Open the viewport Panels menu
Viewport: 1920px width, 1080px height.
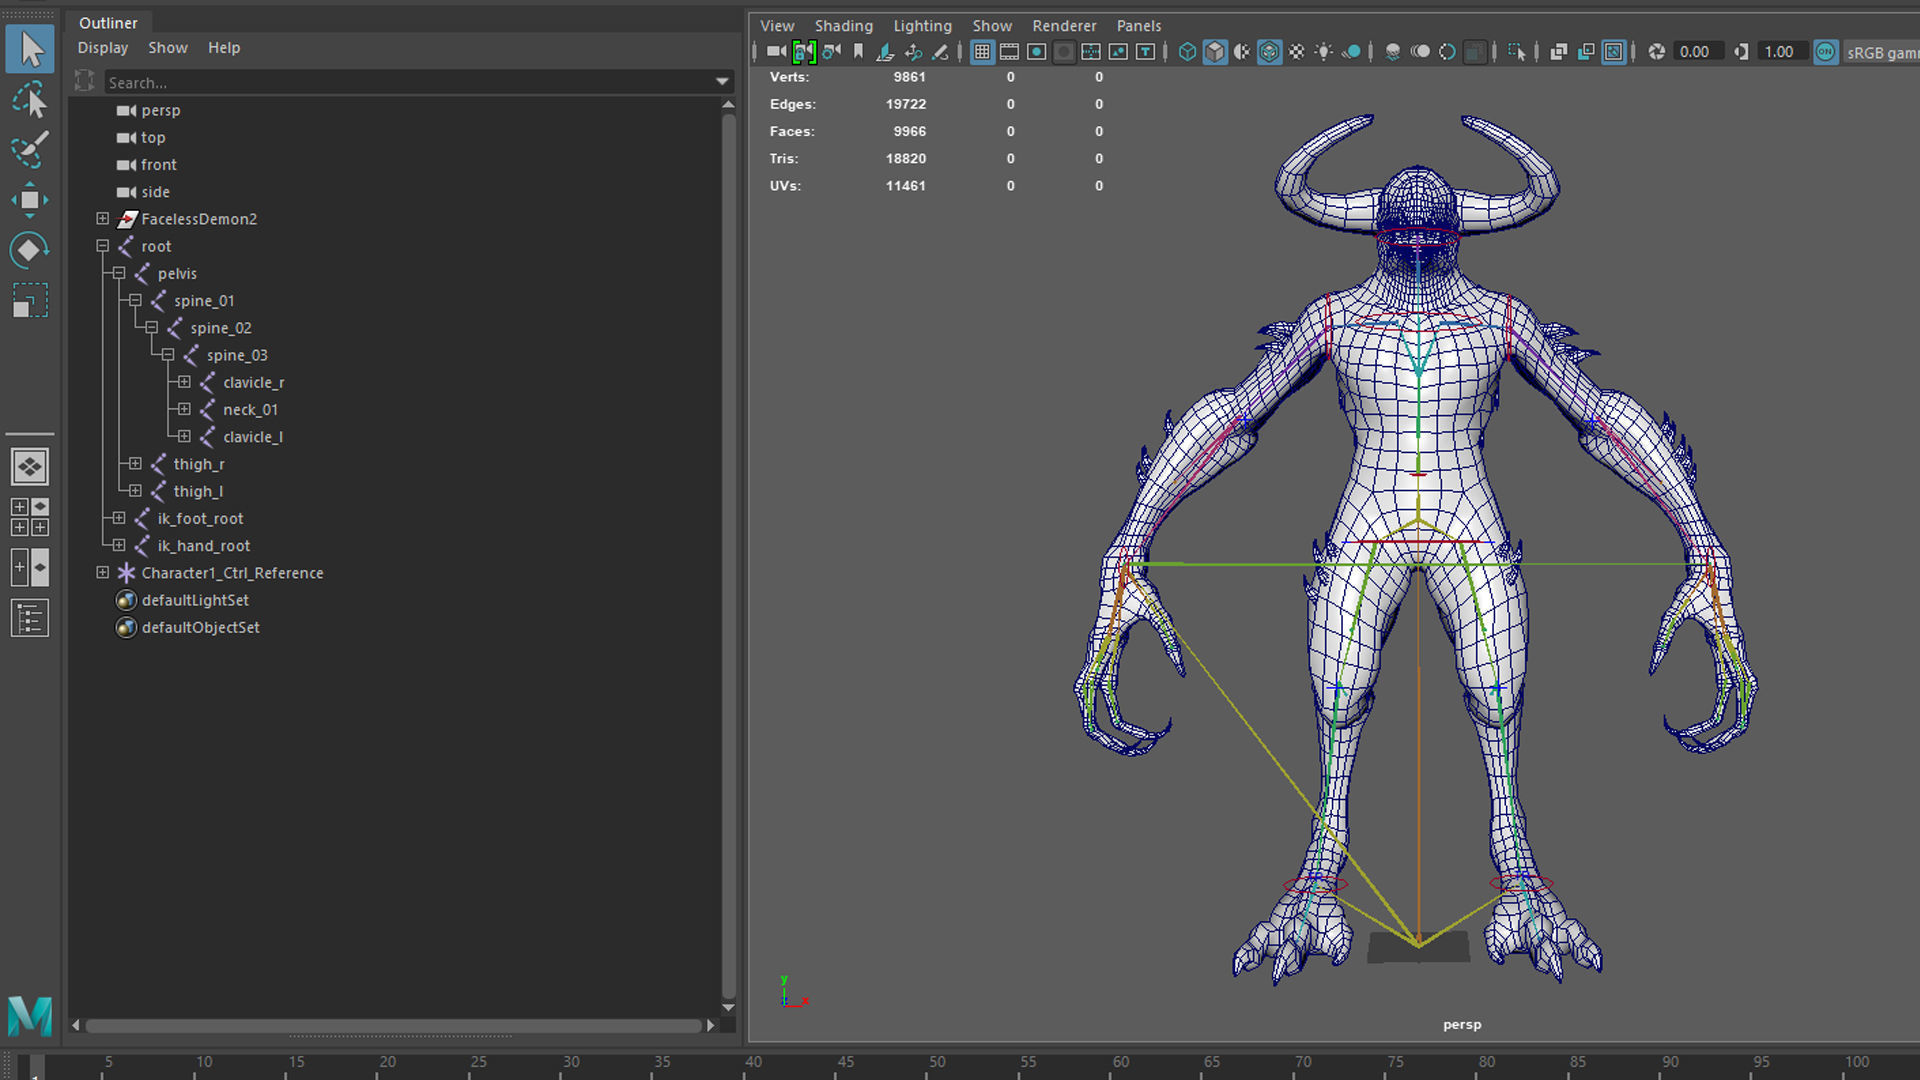[x=1139, y=26]
